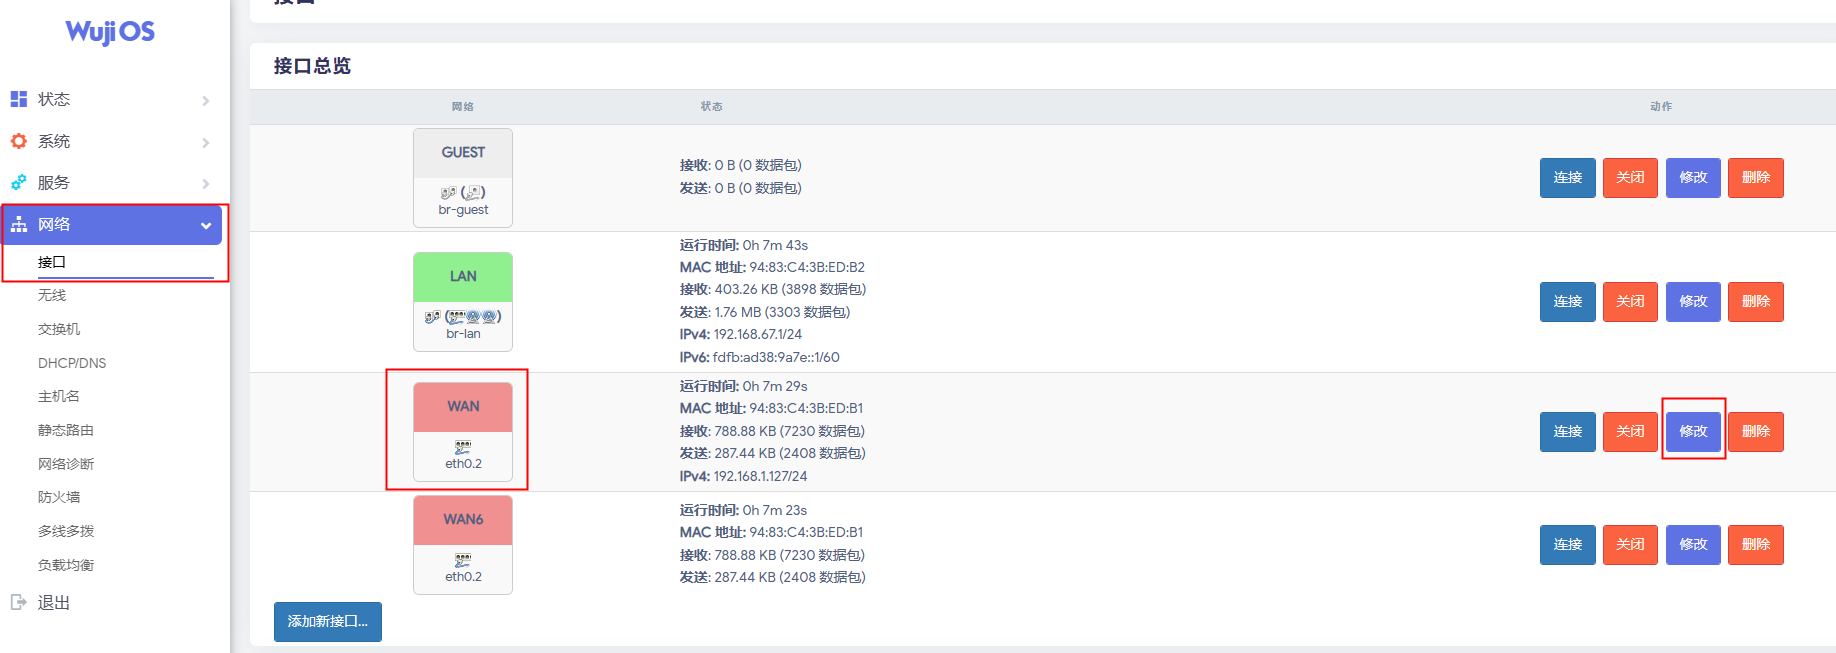Click 修改 button for the WAN interface
Screen dimensions: 1836x653
[1693, 431]
